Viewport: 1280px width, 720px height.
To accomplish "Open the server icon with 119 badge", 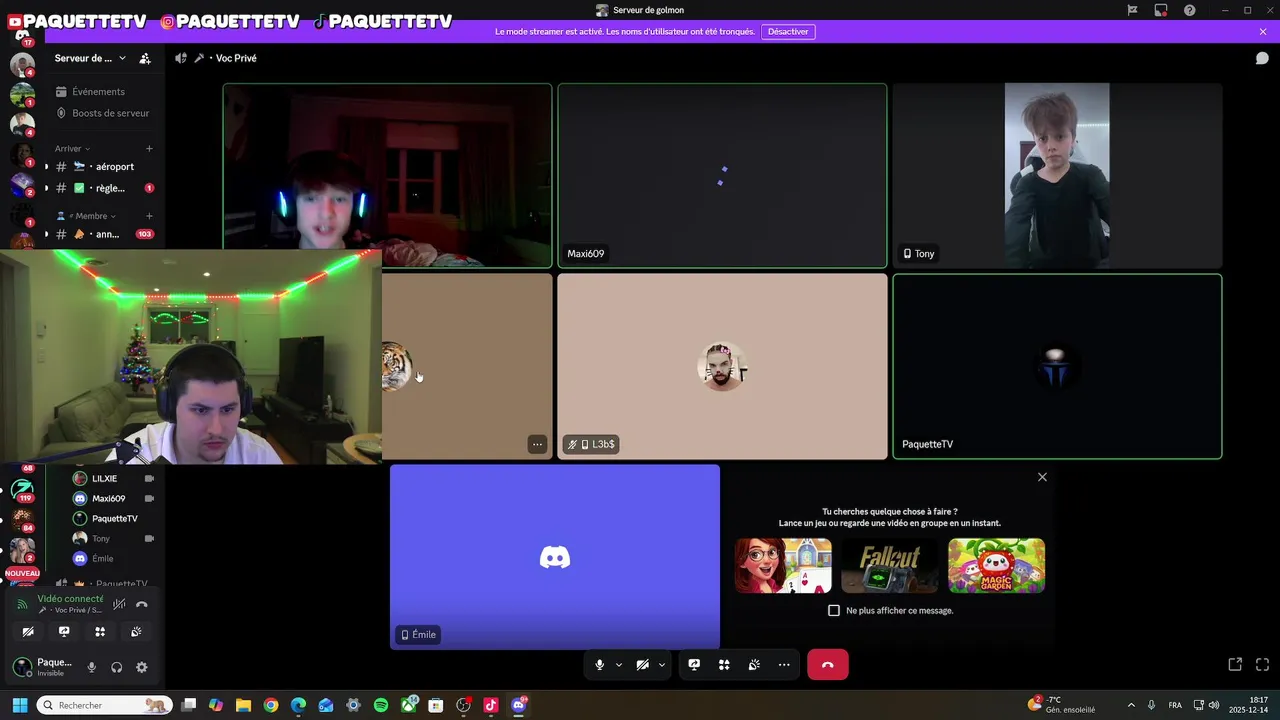I will coord(22,490).
